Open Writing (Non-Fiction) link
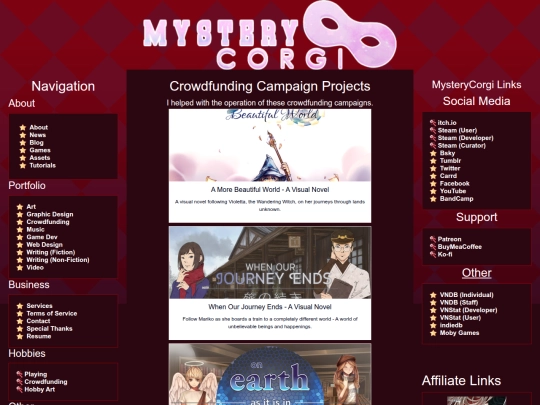The image size is (540, 405). pyautogui.click(x=58, y=260)
